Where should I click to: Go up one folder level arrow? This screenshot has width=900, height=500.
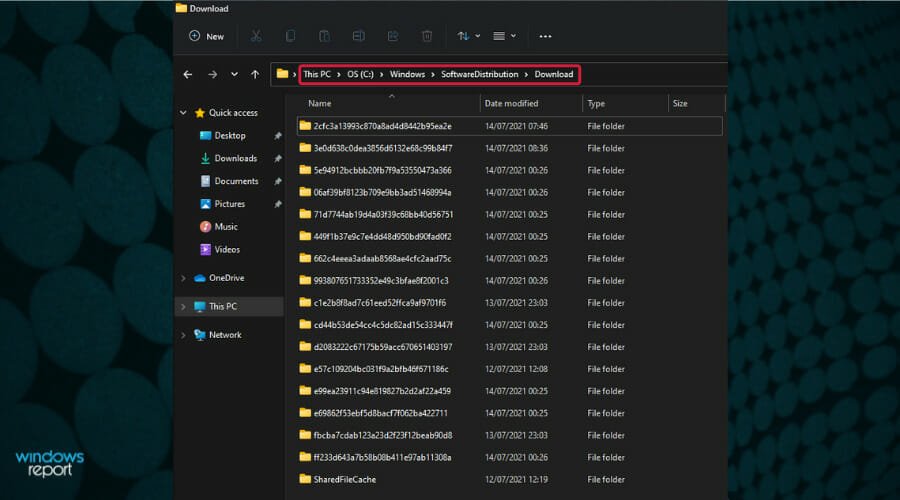[255, 75]
